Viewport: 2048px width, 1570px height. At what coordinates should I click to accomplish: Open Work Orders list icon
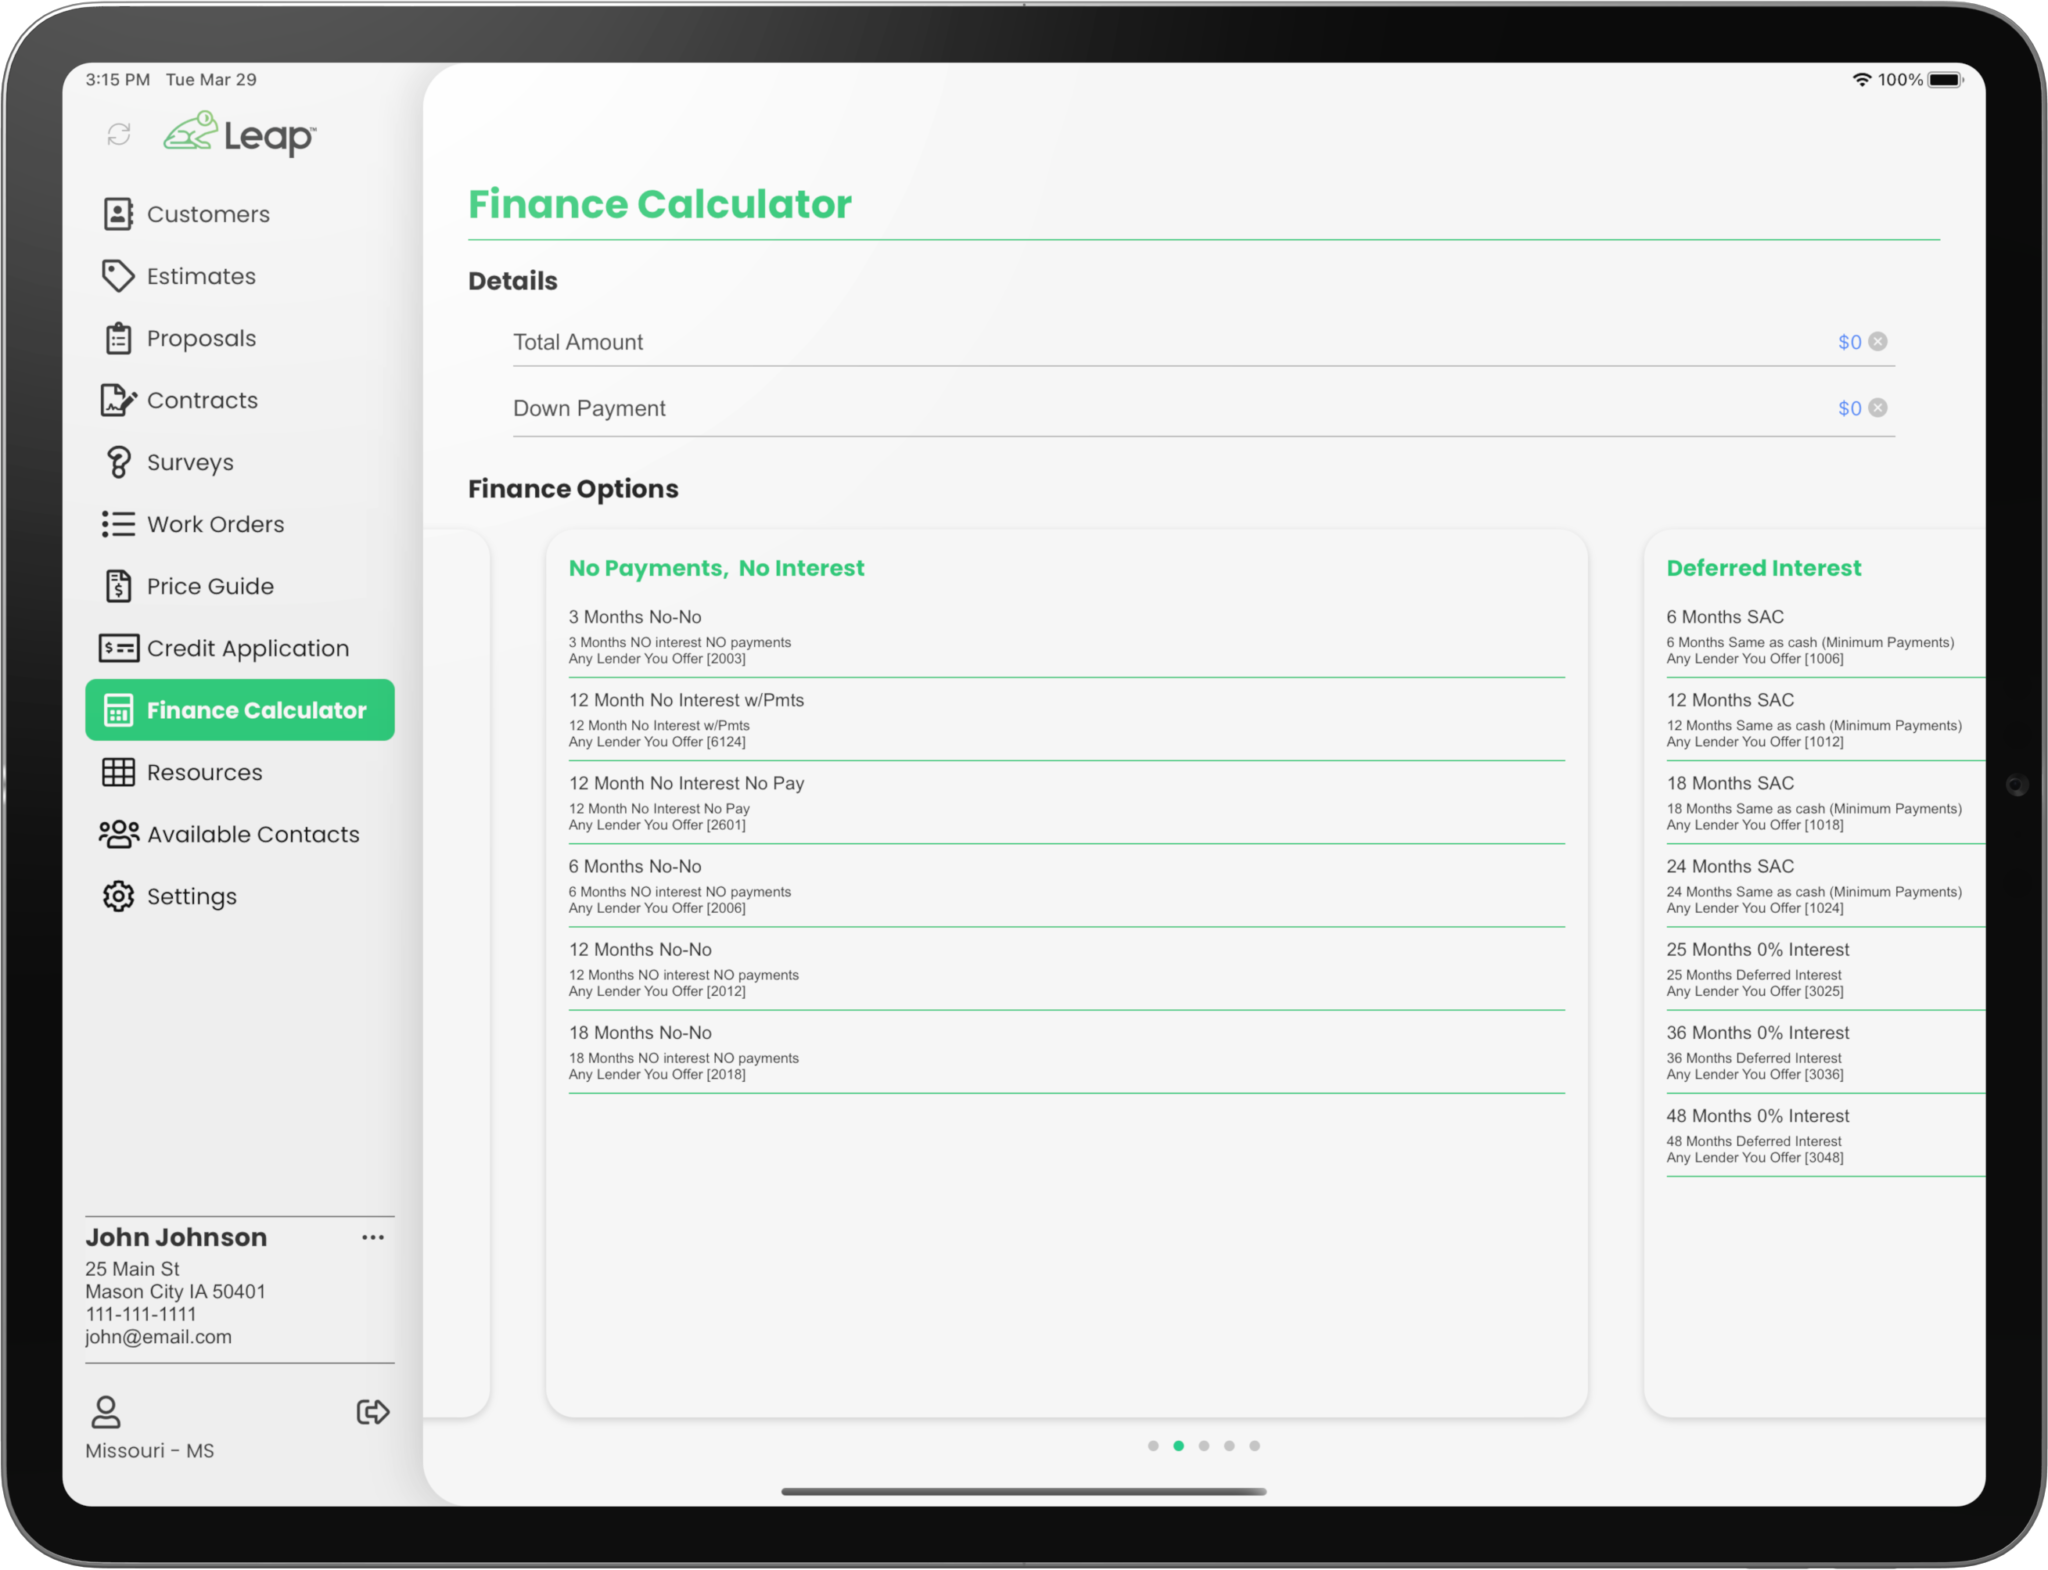pyautogui.click(x=118, y=524)
